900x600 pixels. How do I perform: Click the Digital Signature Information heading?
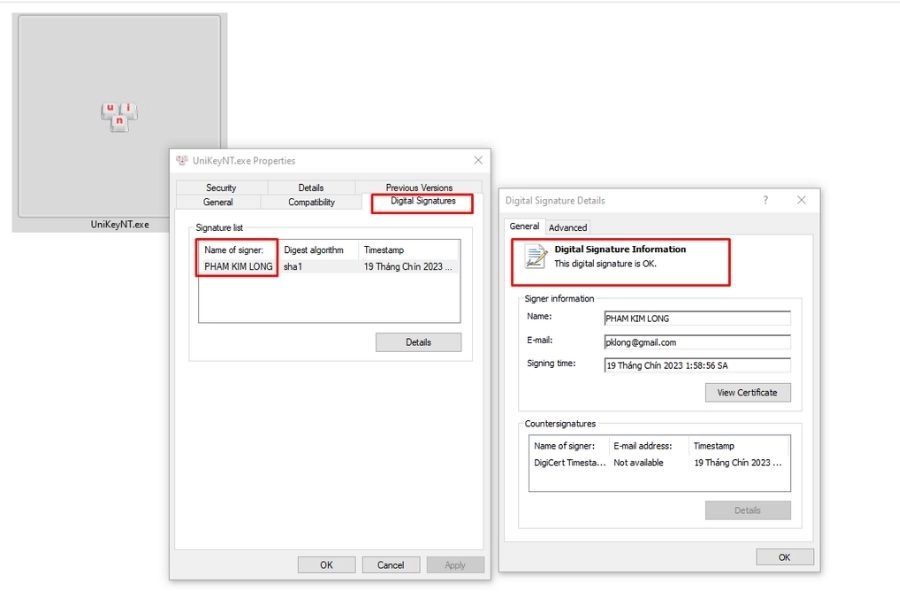[x=620, y=249]
